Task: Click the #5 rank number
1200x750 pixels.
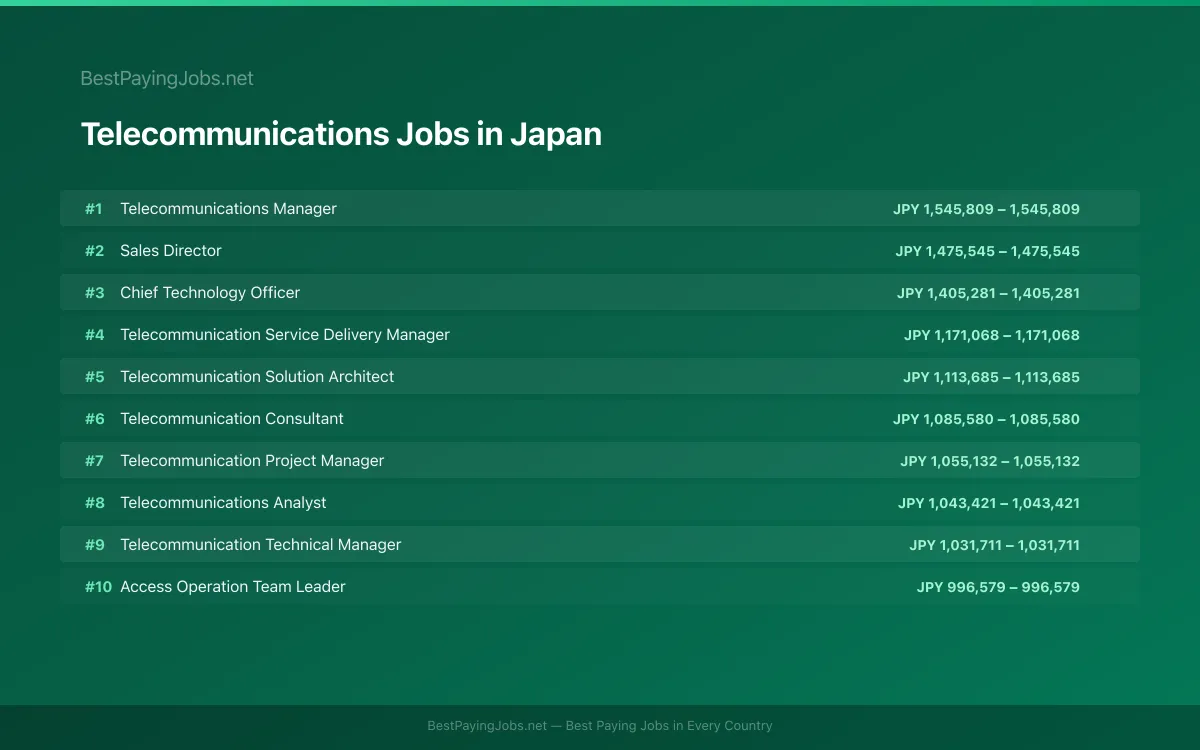Action: [94, 377]
